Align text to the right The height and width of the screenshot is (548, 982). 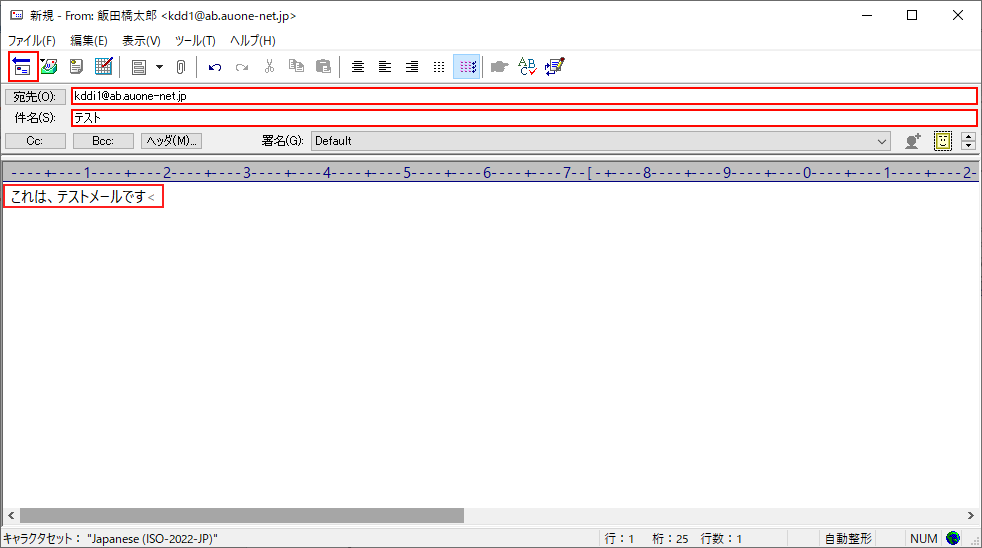[411, 67]
